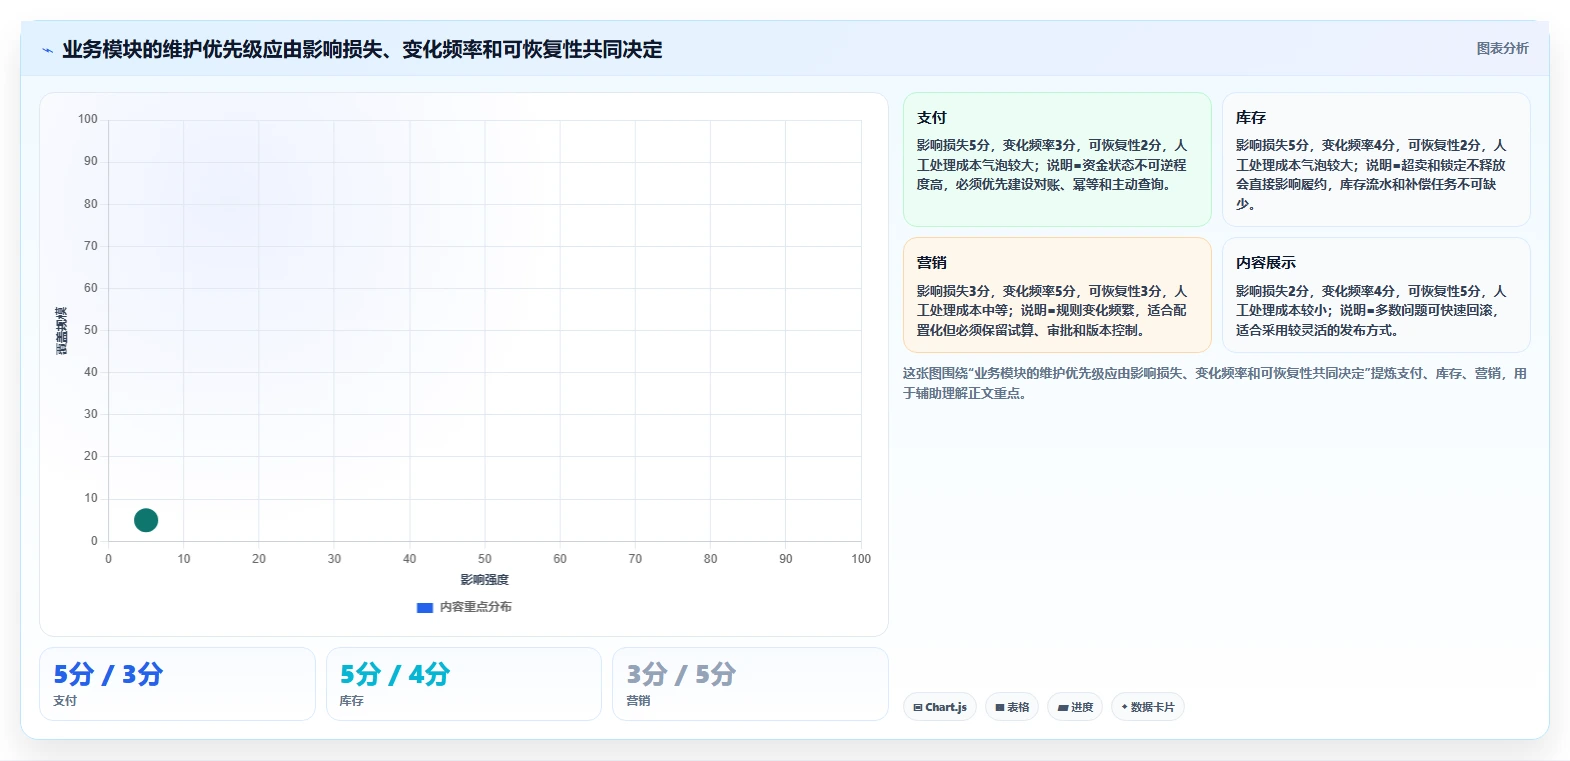This screenshot has width=1570, height=761.
Task: Open the 库存 info card
Action: click(1376, 160)
